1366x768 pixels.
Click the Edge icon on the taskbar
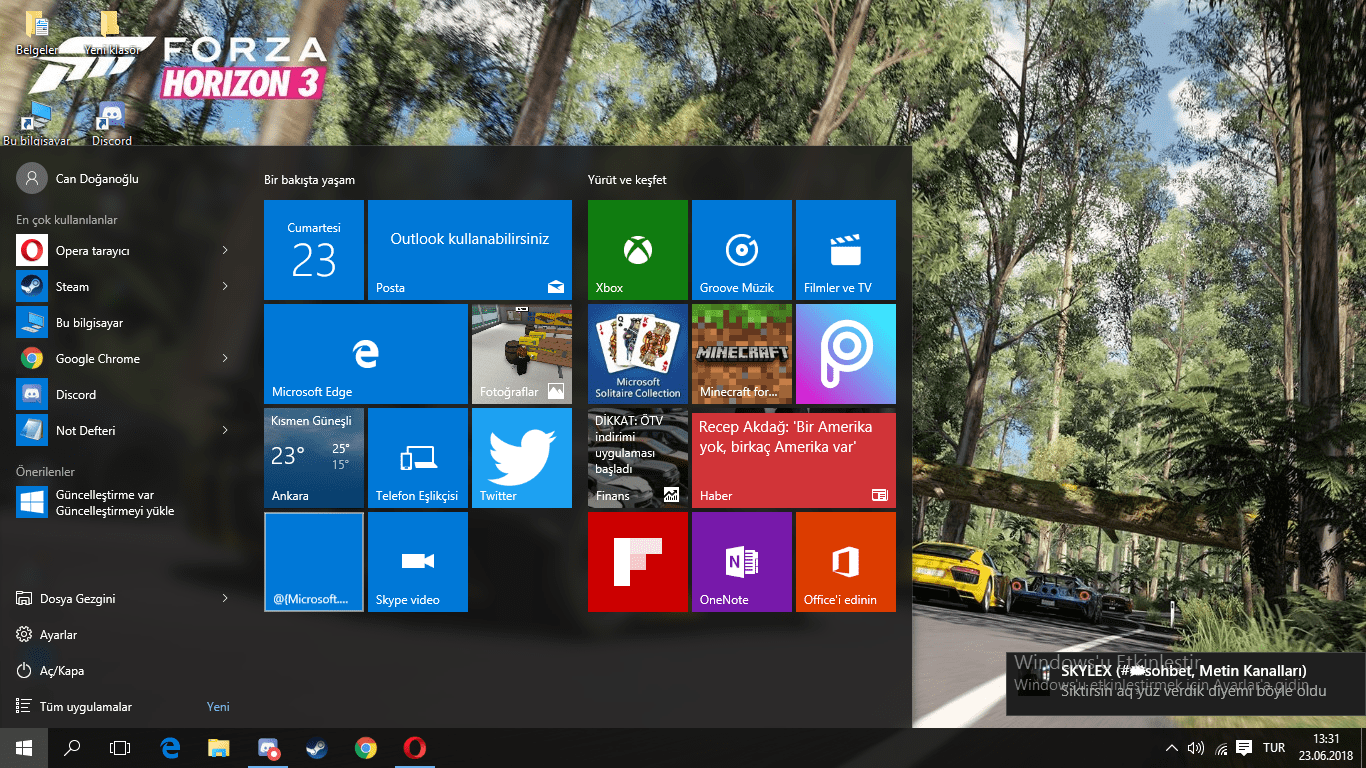[x=170, y=748]
